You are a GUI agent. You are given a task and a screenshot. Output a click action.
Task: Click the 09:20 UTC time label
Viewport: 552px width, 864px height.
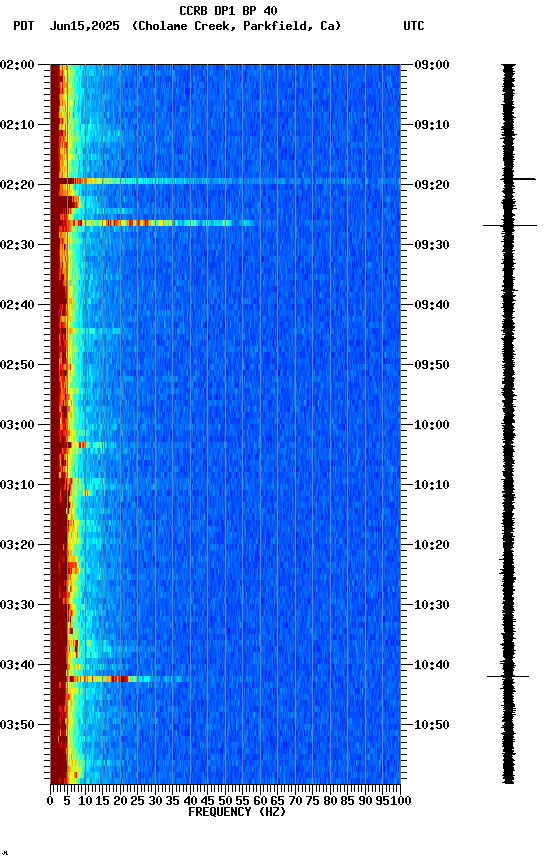tap(432, 185)
